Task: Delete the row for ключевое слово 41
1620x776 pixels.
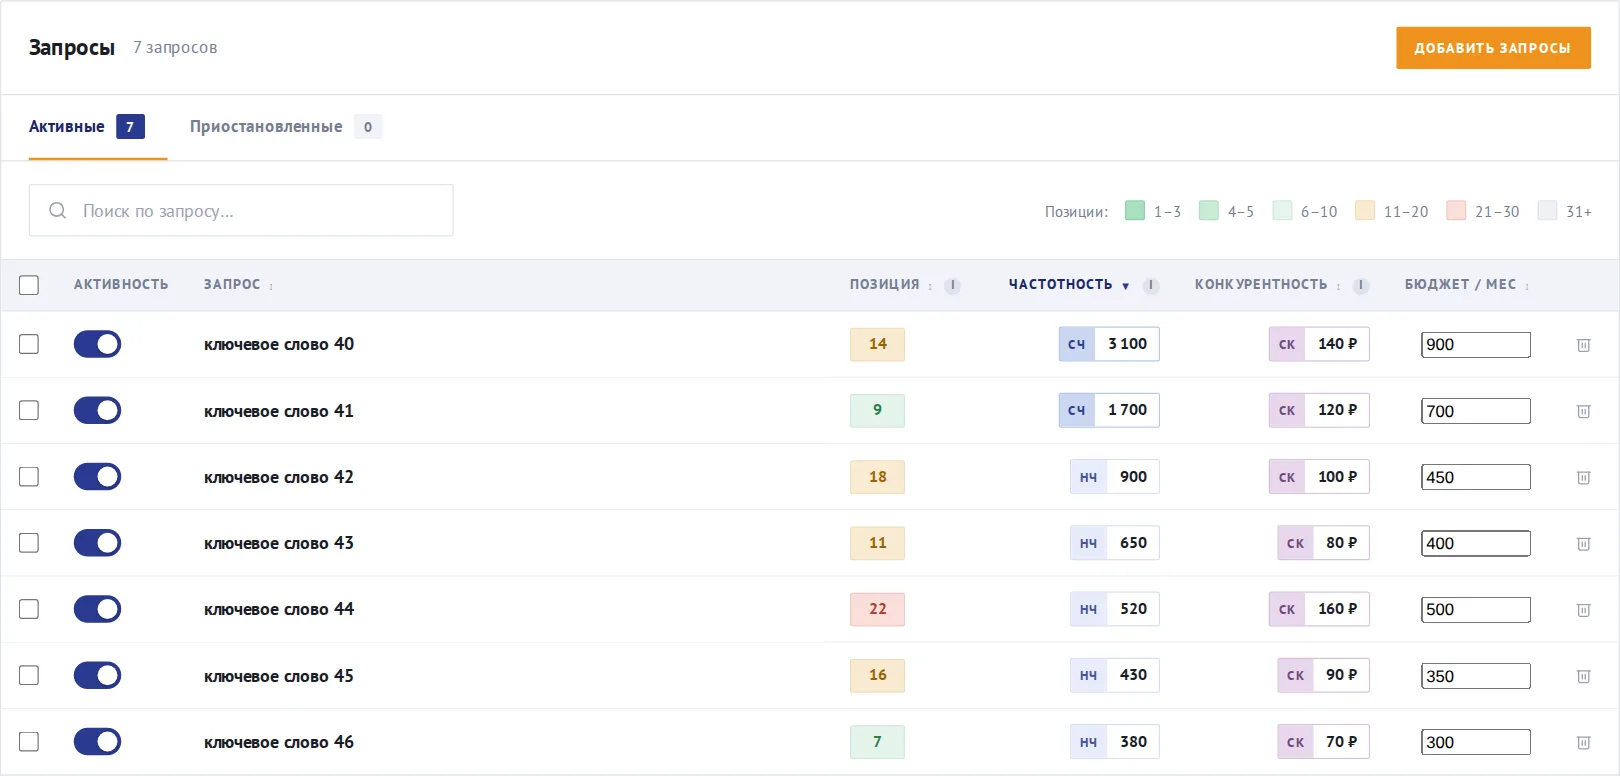Action: (1583, 411)
